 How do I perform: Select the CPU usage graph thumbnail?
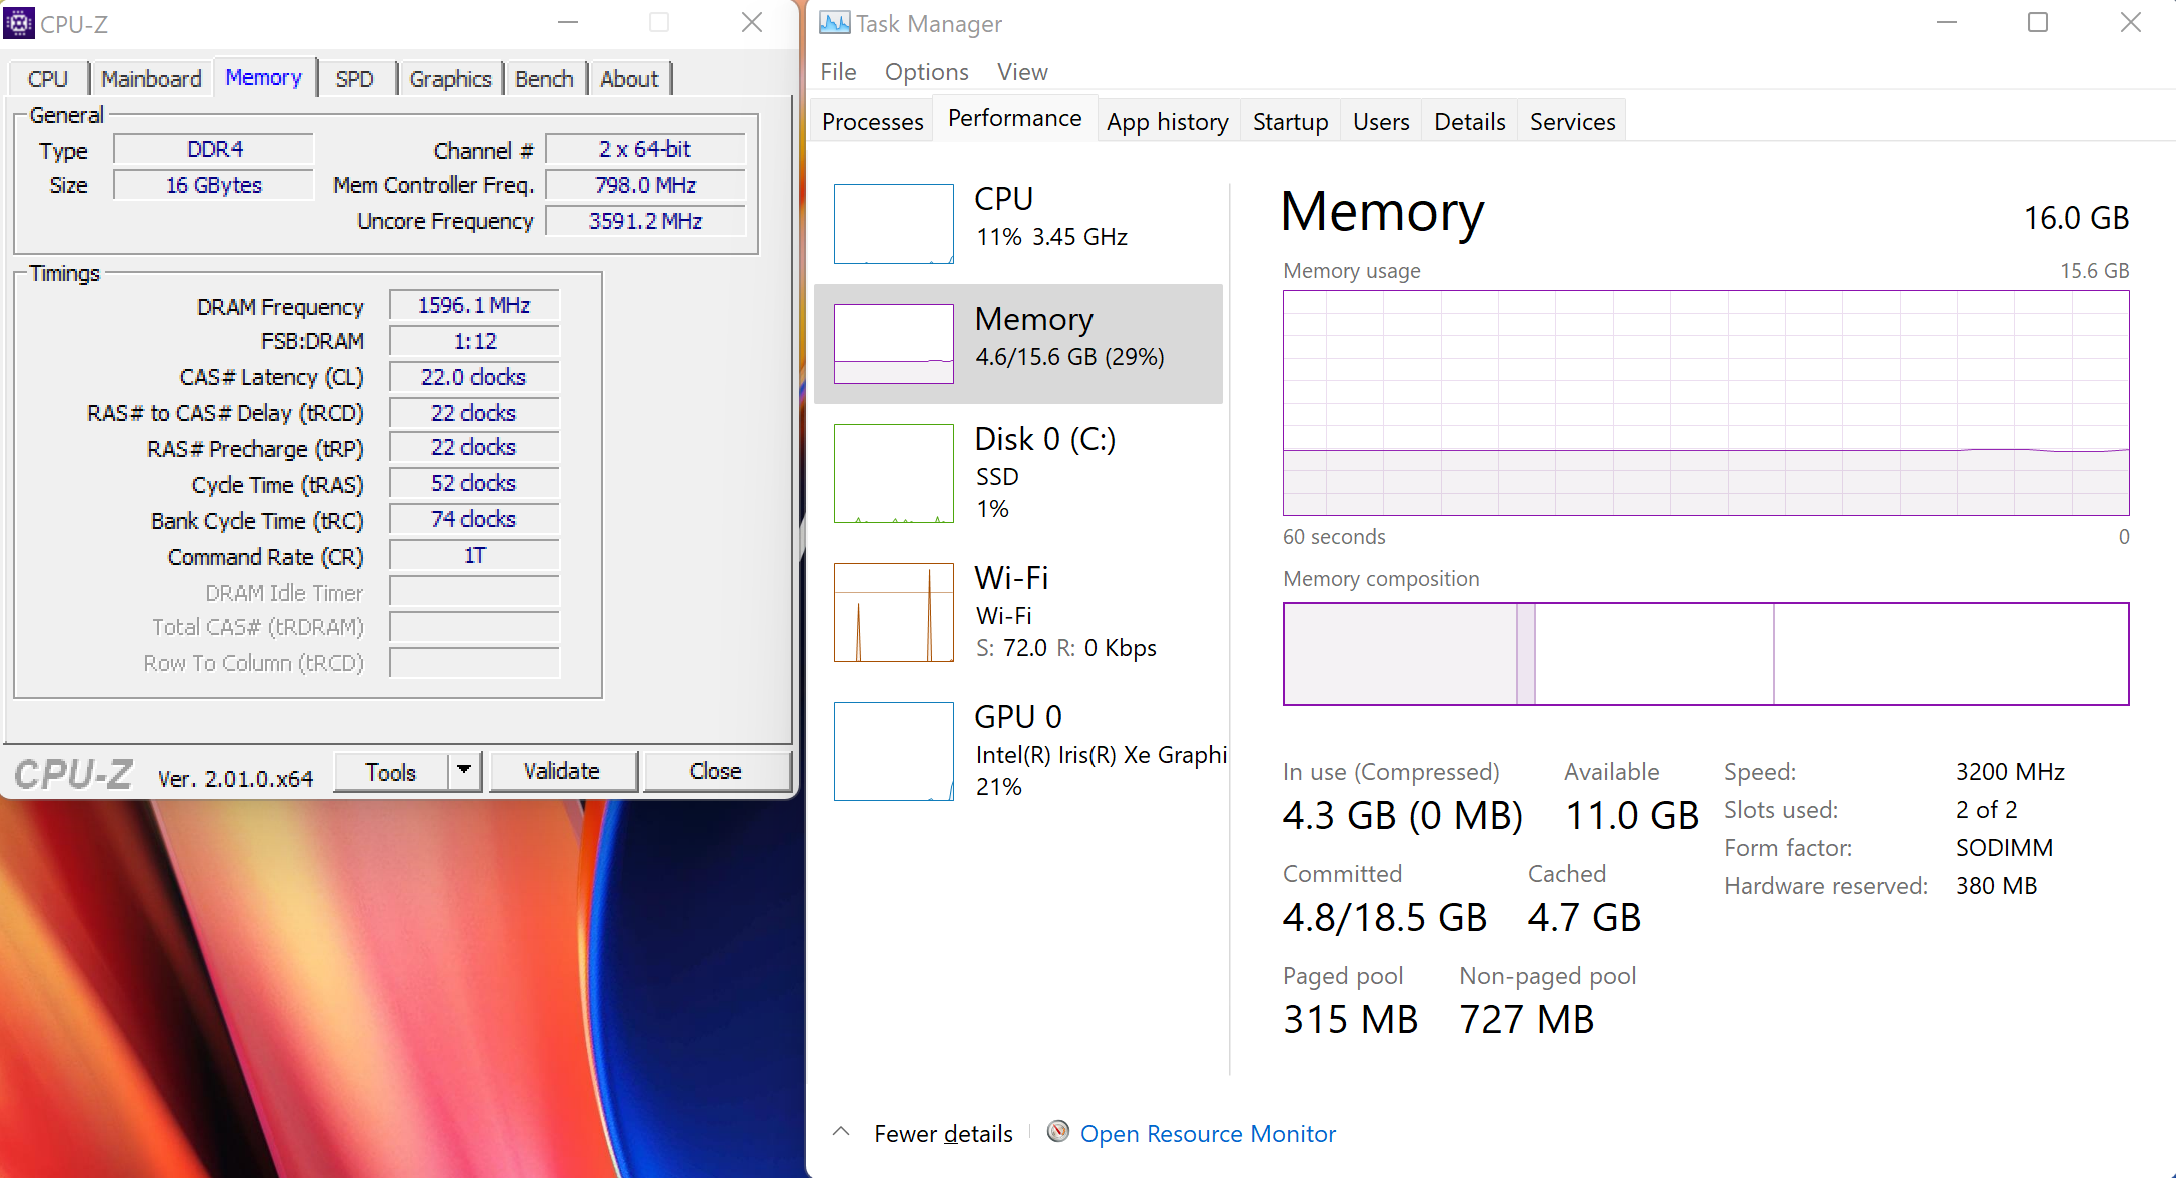[x=893, y=224]
